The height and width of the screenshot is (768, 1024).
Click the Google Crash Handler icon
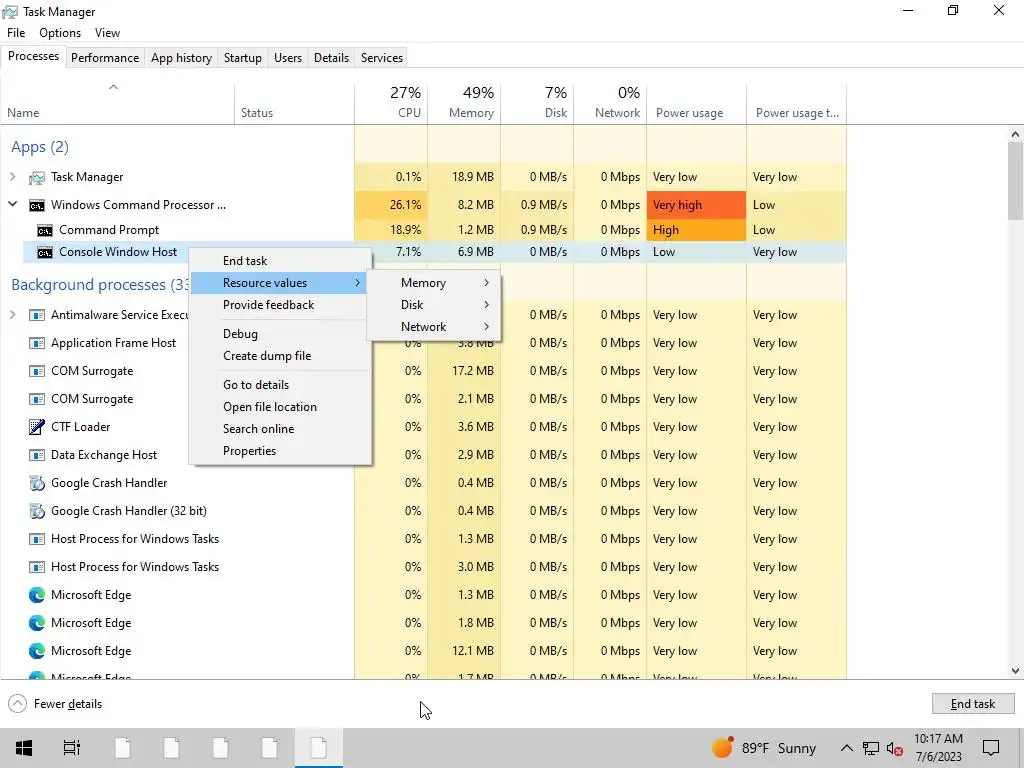tap(37, 483)
